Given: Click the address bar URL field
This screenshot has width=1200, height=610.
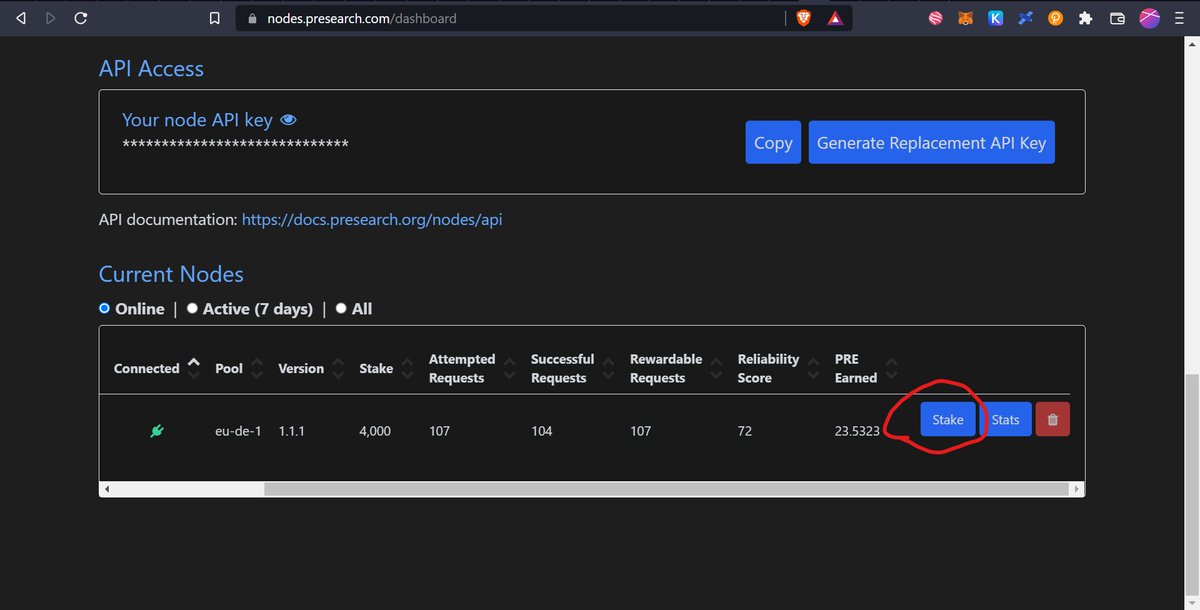Looking at the screenshot, I should point(510,18).
